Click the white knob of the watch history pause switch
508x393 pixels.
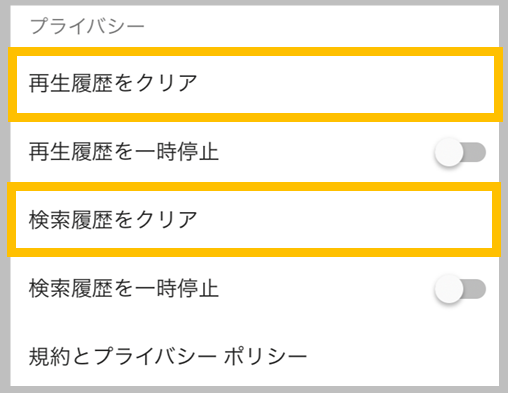(449, 152)
